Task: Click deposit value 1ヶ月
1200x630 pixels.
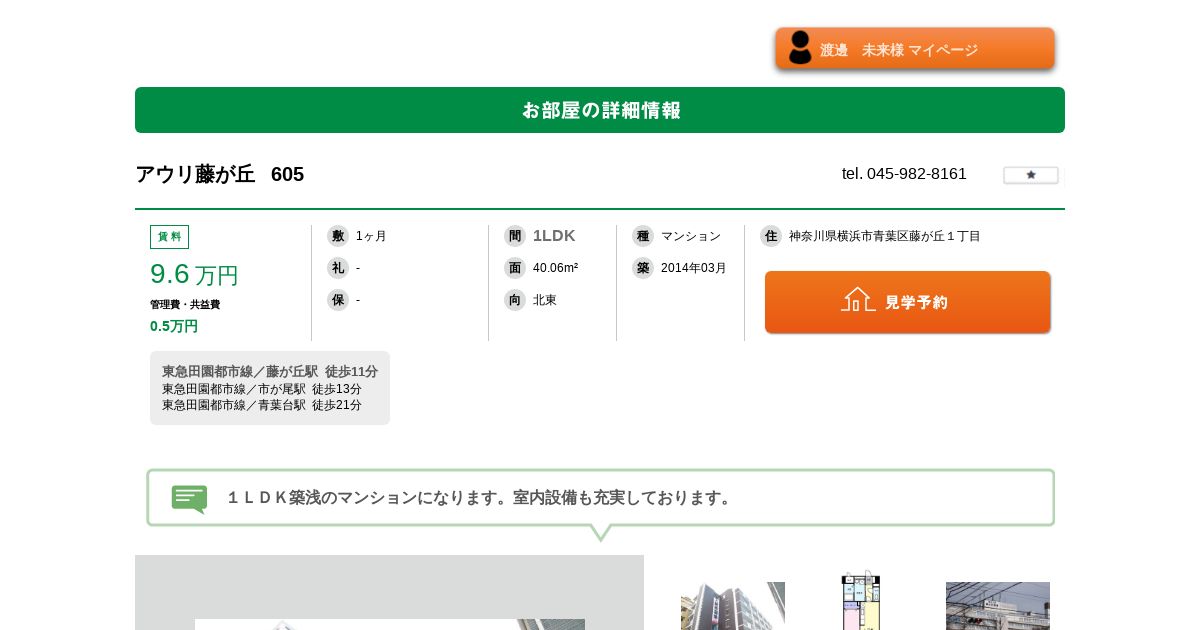Action: [371, 236]
